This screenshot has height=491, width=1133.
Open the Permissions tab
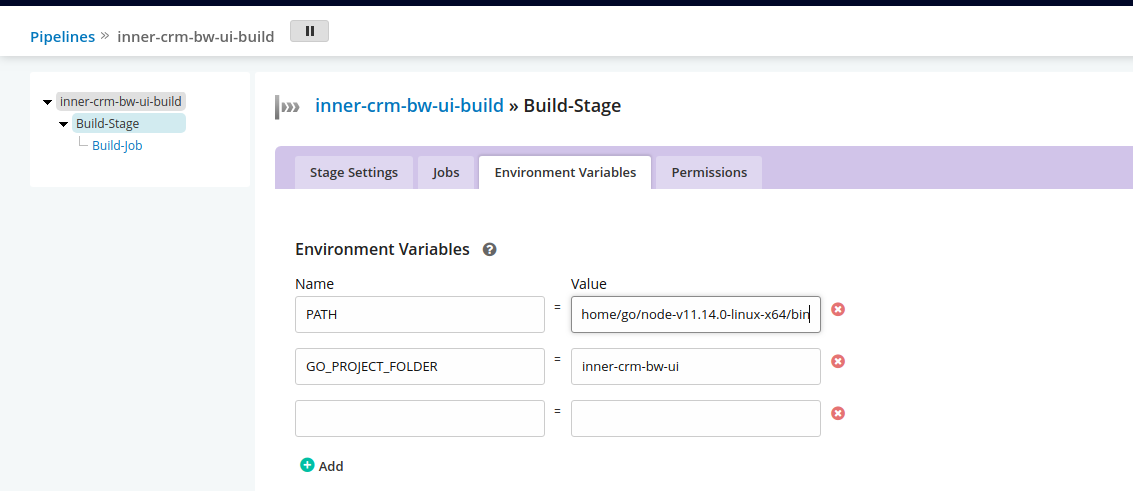[x=709, y=172]
